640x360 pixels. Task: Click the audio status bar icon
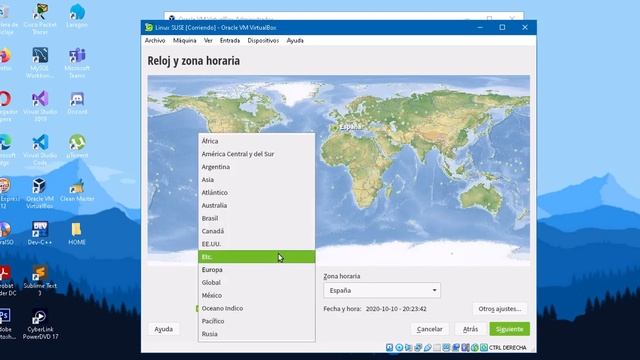409,347
